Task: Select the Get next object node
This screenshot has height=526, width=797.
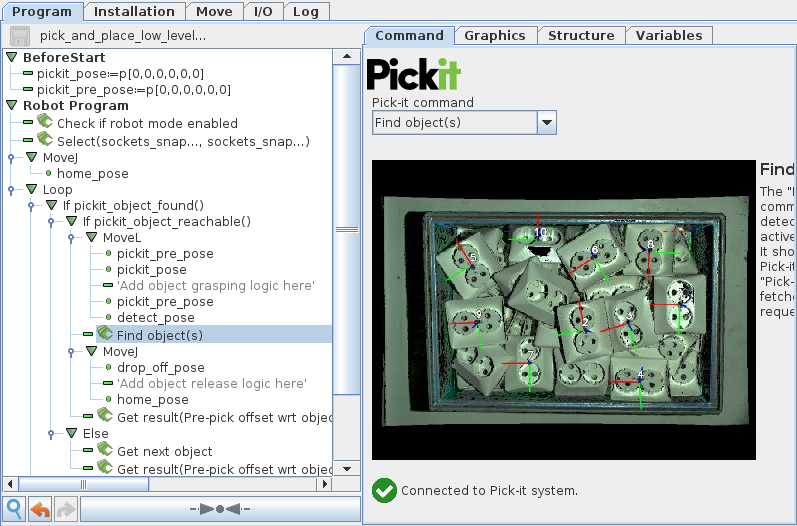Action: (x=165, y=451)
